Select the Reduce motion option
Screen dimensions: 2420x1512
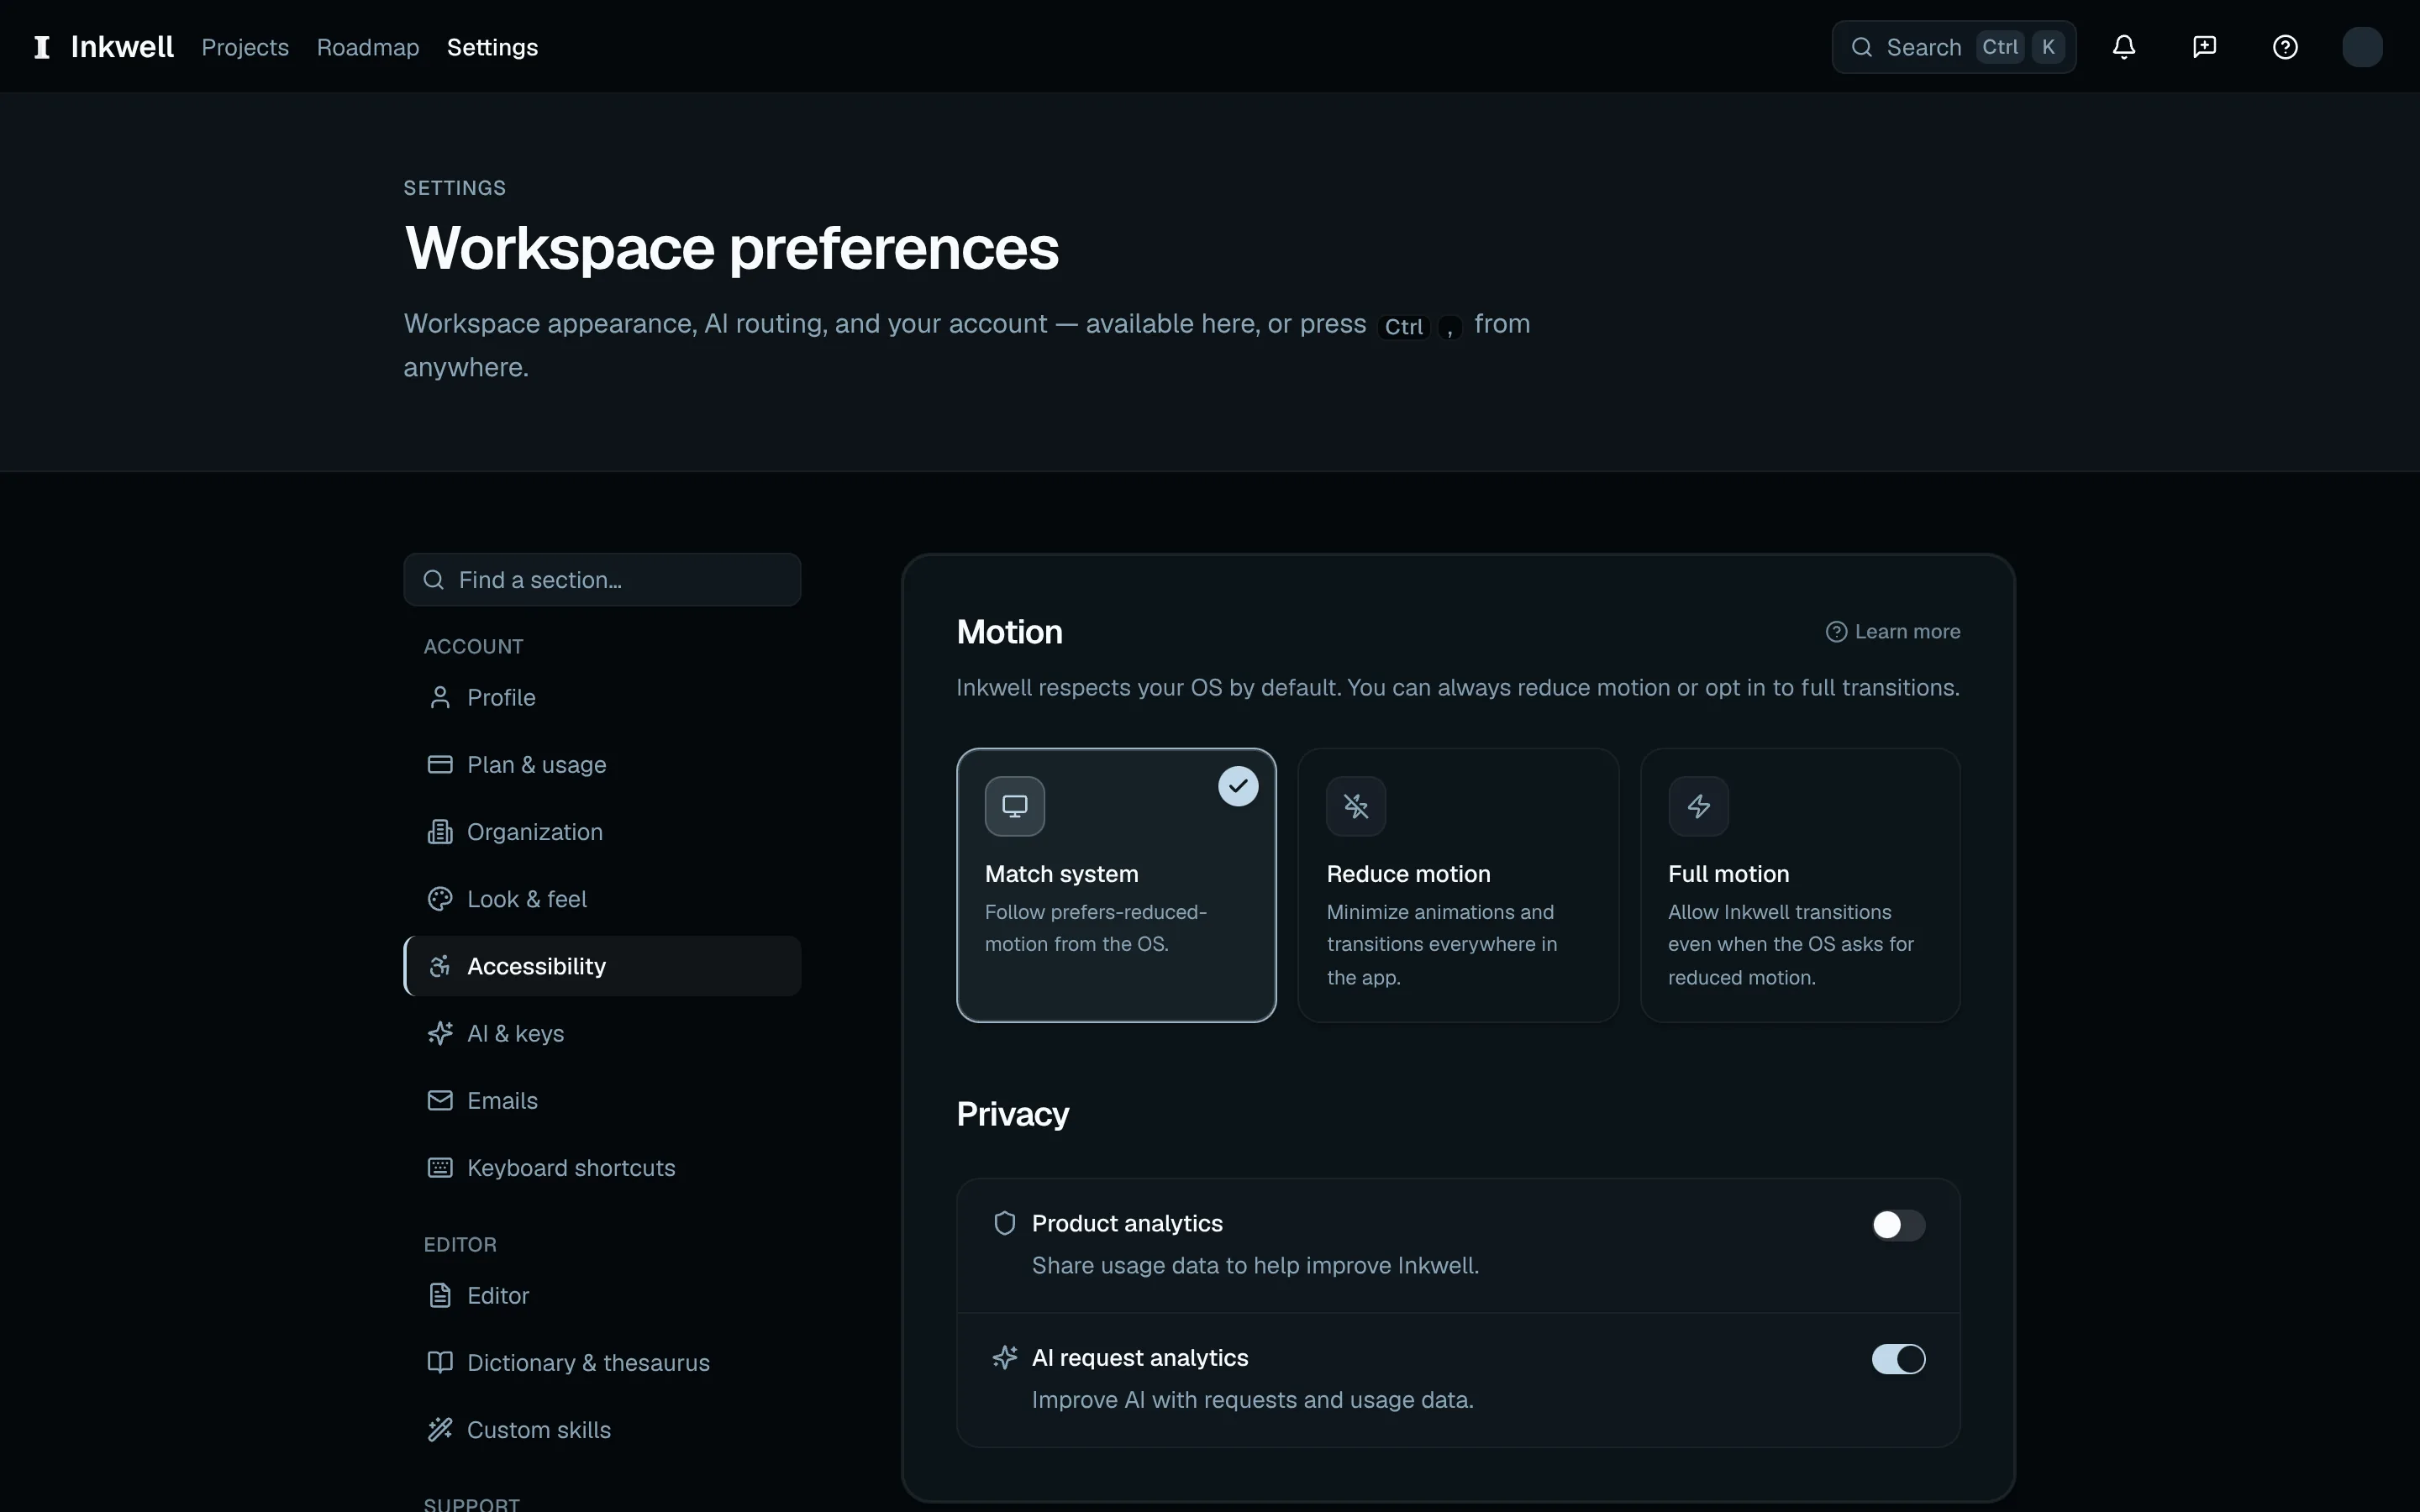pos(1458,885)
